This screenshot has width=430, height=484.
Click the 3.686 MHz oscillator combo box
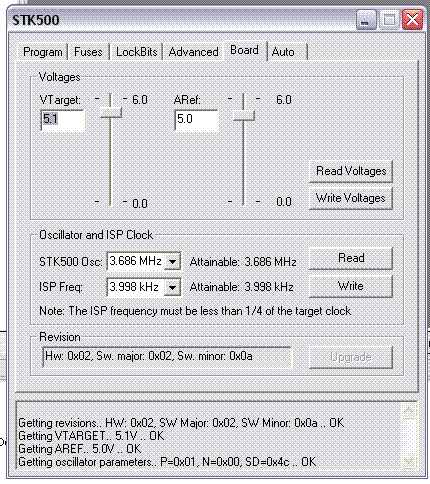coord(144,261)
